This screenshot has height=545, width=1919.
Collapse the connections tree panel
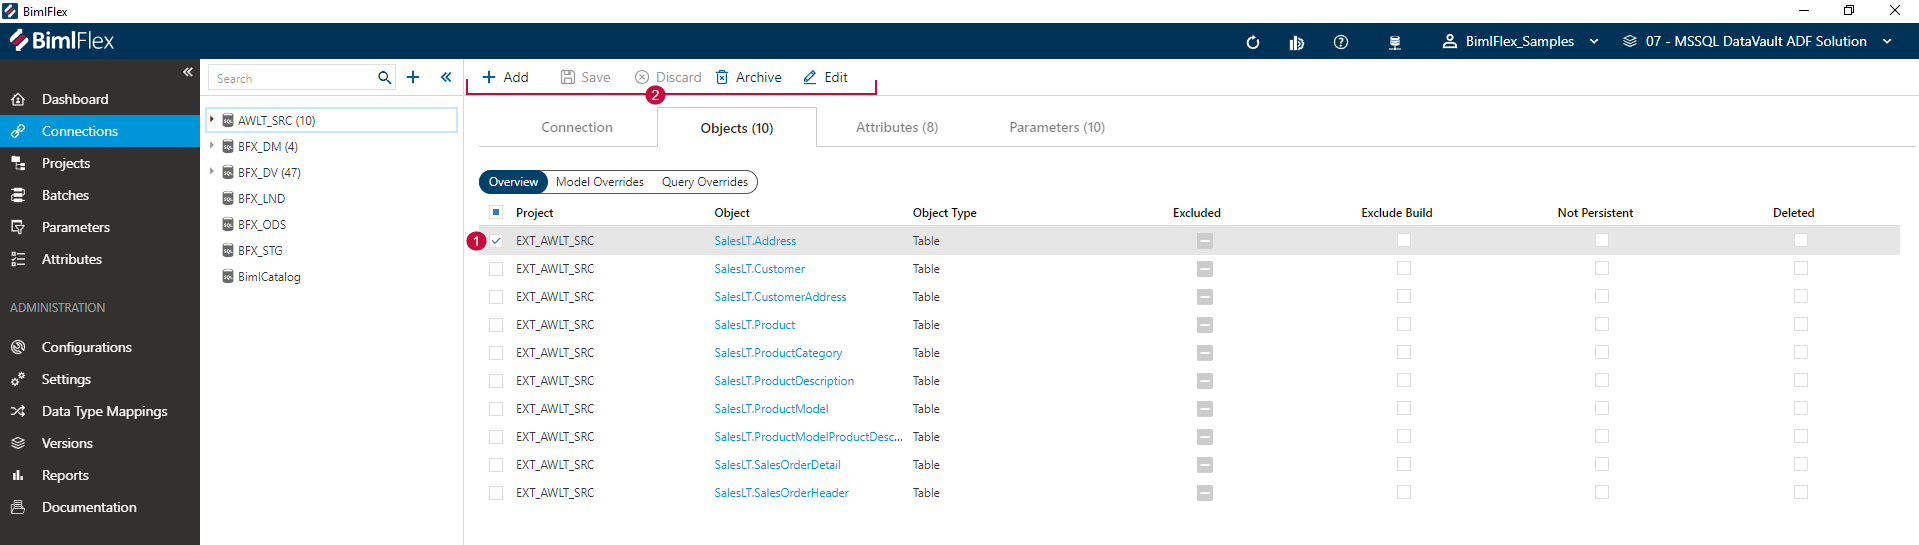[446, 77]
